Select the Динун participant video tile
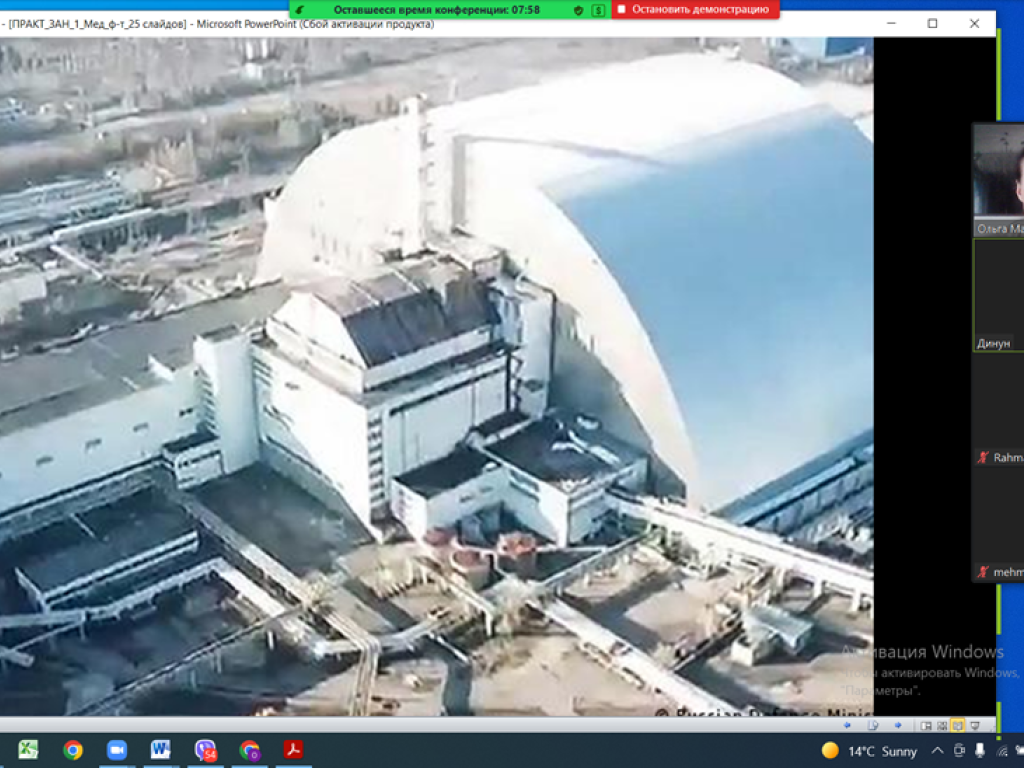1024x768 pixels. tap(999, 295)
